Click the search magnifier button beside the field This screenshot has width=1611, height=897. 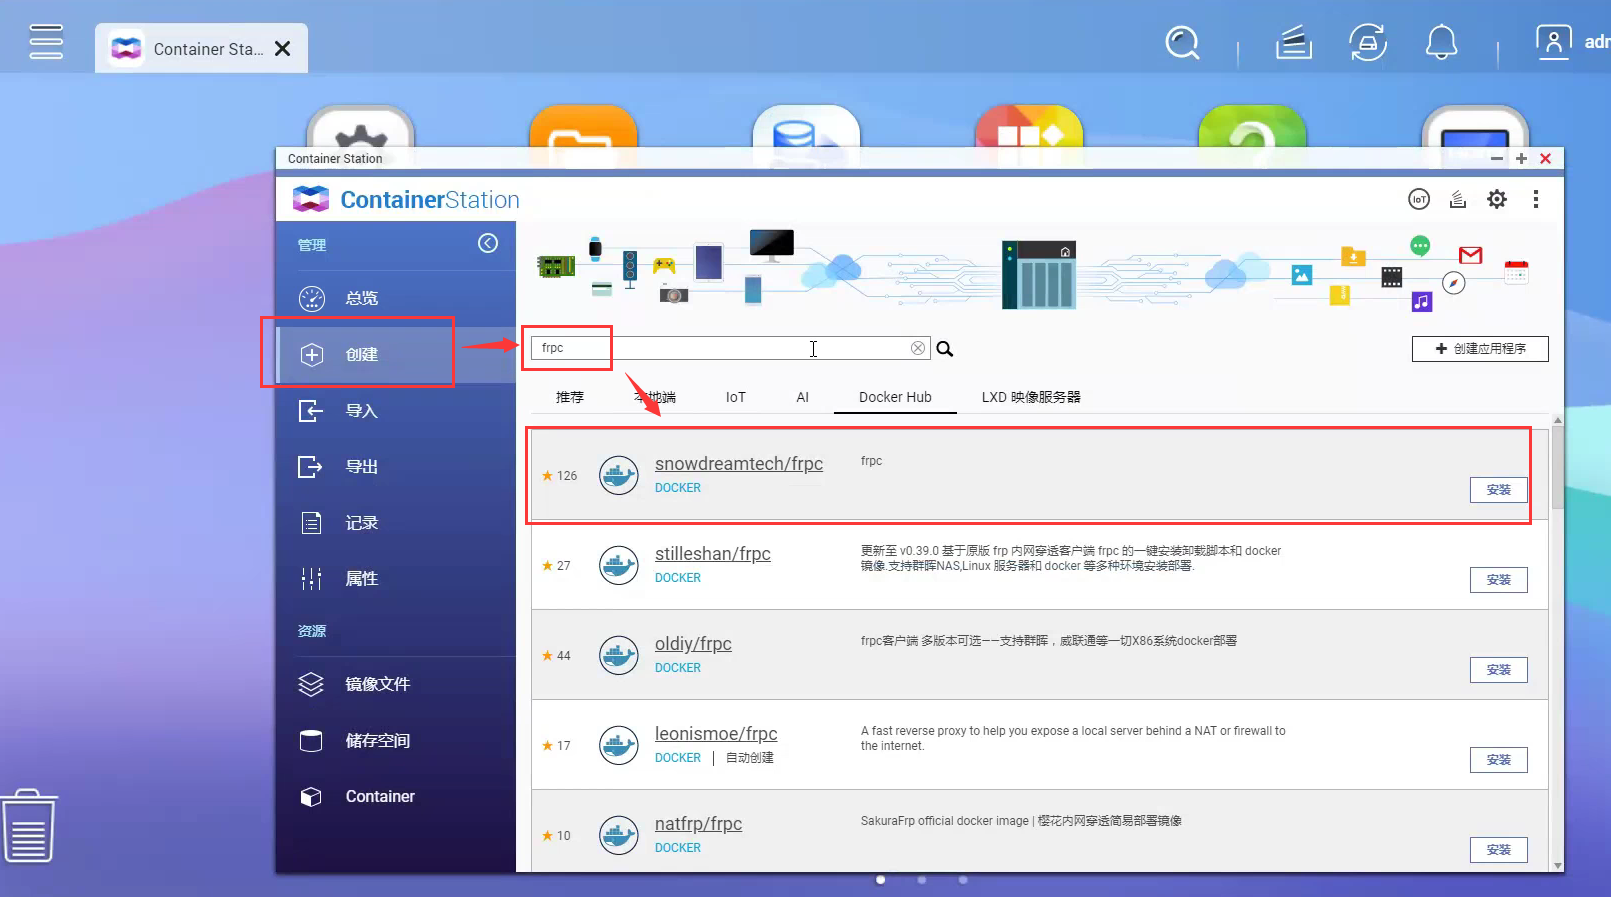point(944,349)
